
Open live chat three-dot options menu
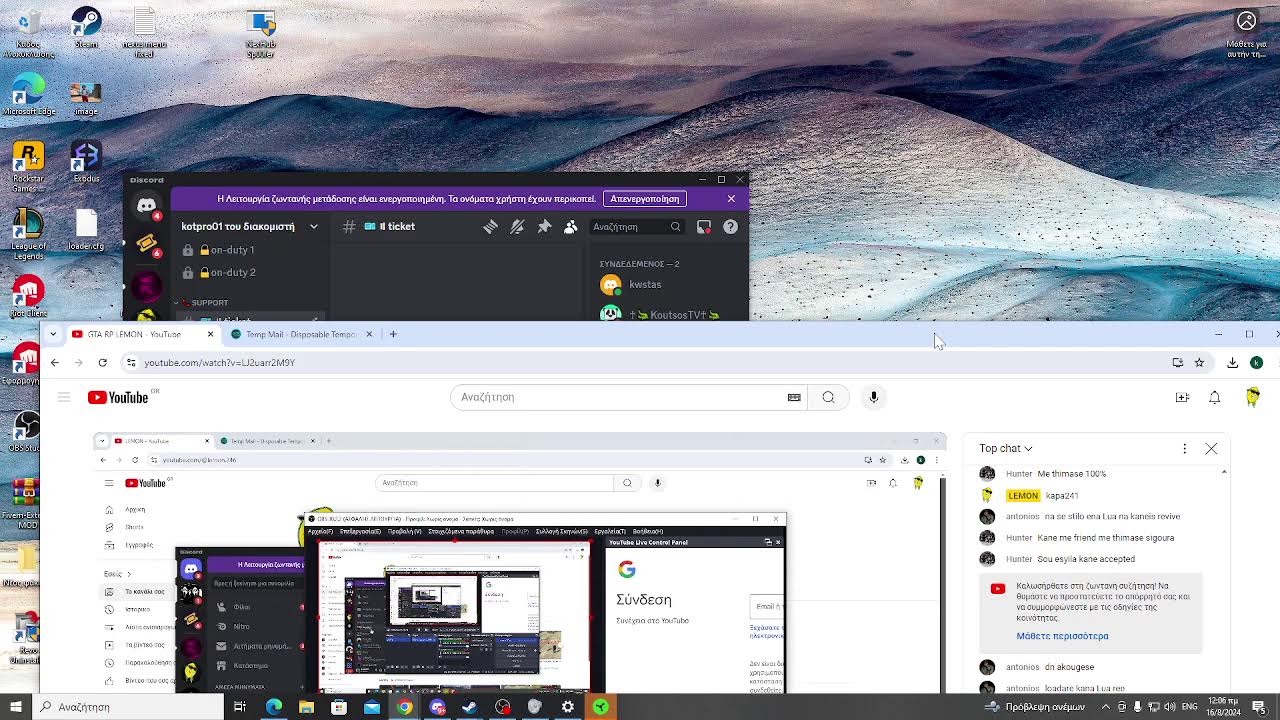[1185, 449]
